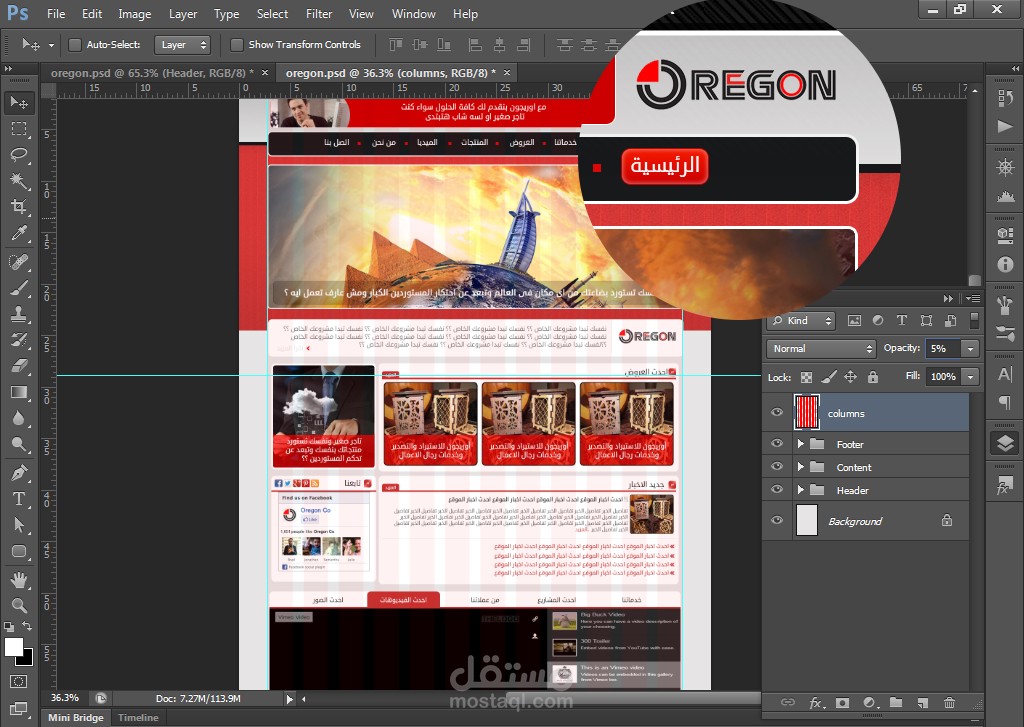Select the Dodge tool
The width and height of the screenshot is (1024, 727).
coord(19,444)
